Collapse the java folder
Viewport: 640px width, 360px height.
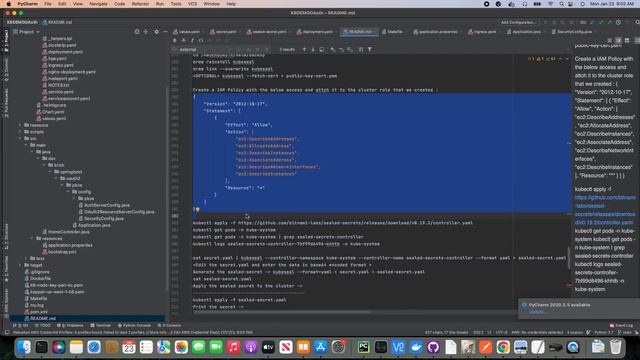pos(32,152)
